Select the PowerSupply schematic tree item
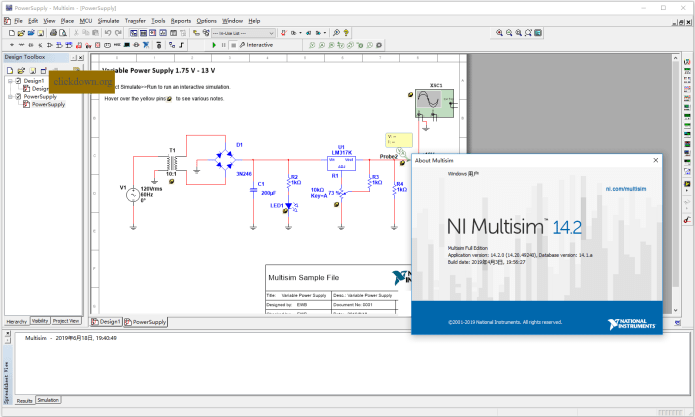This screenshot has width=695, height=417. (x=48, y=104)
